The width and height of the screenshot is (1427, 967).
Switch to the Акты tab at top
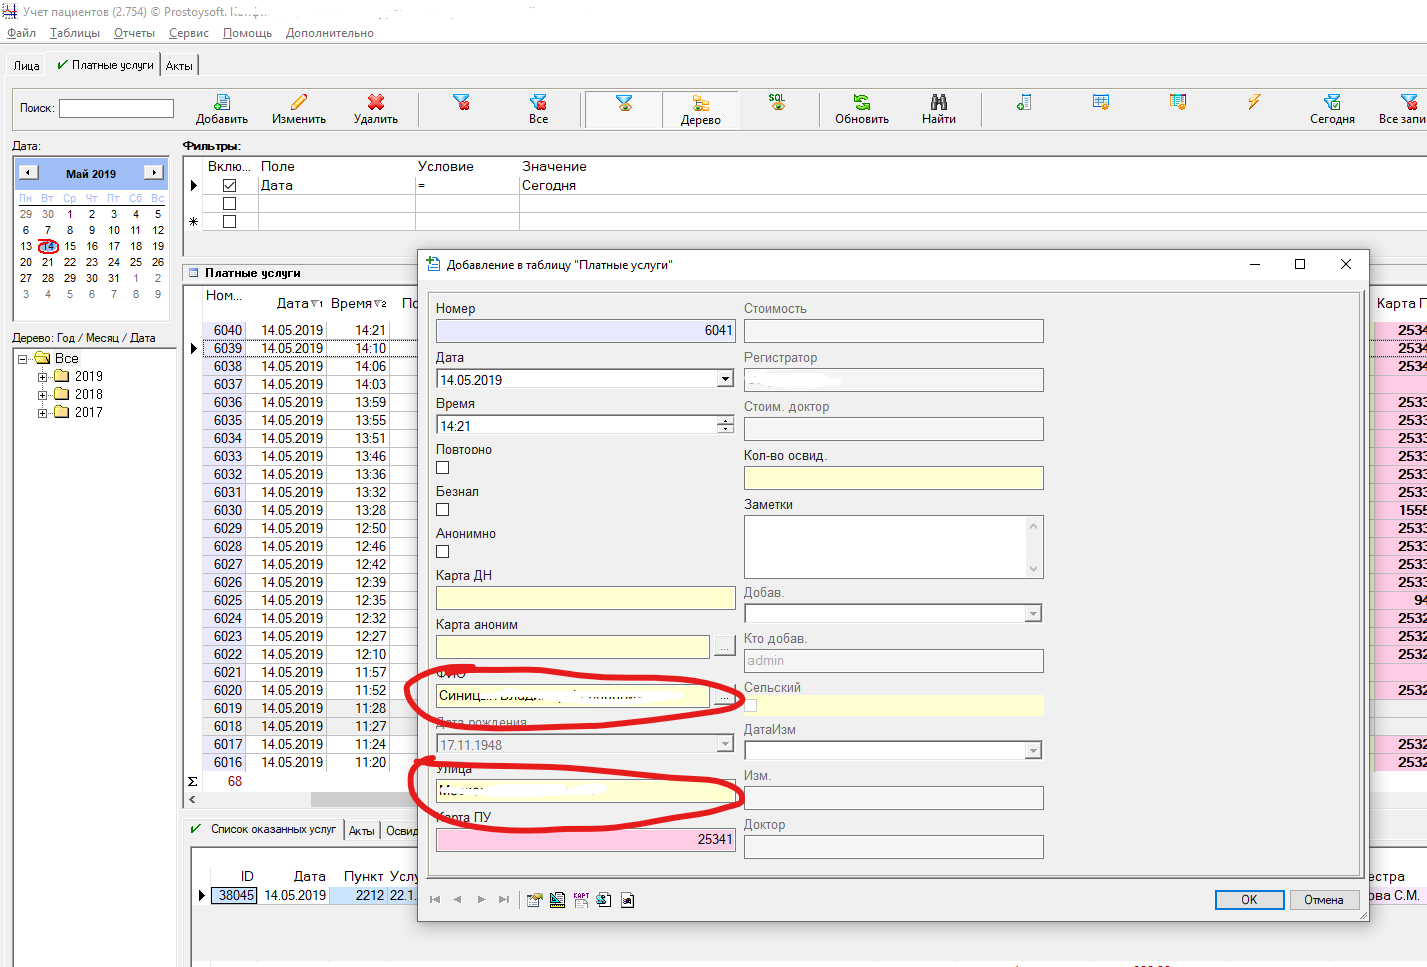click(179, 66)
